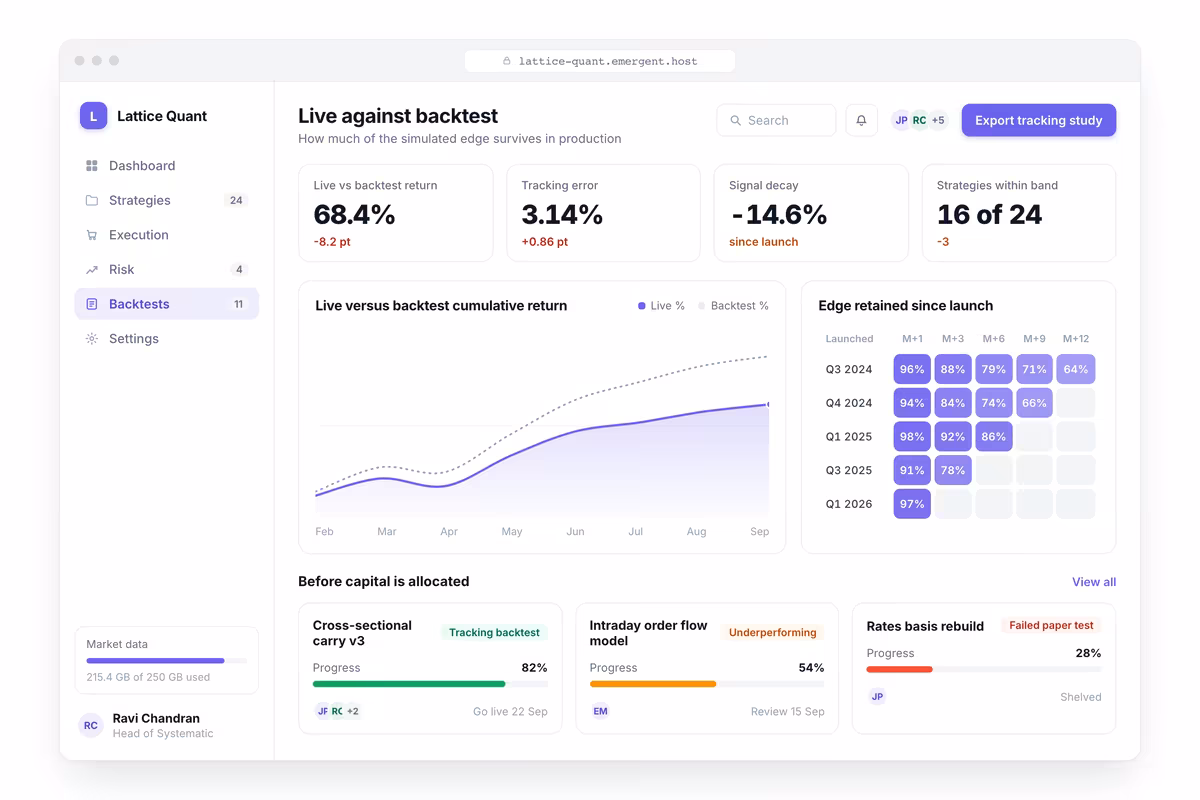
Task: Click the EM avatar on the Intraday order flow card
Action: pos(600,711)
